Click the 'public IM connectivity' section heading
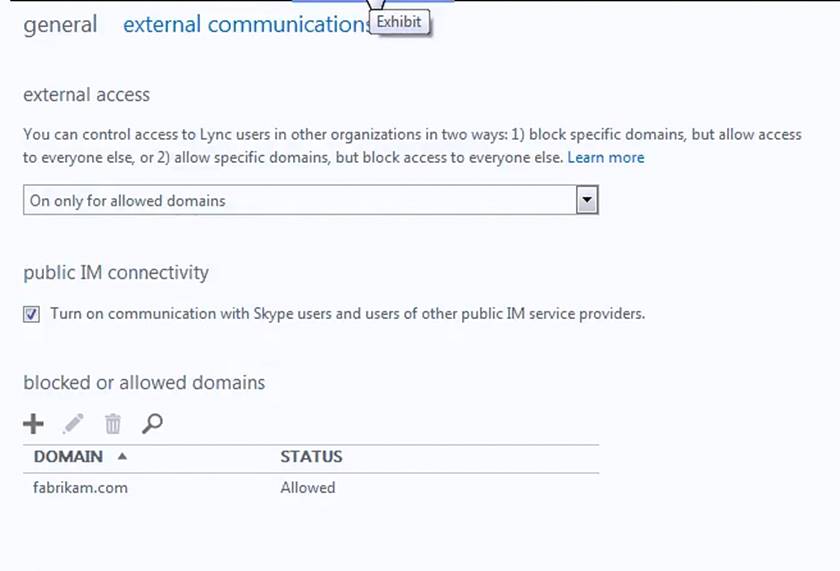The height and width of the screenshot is (571, 840). [116, 273]
